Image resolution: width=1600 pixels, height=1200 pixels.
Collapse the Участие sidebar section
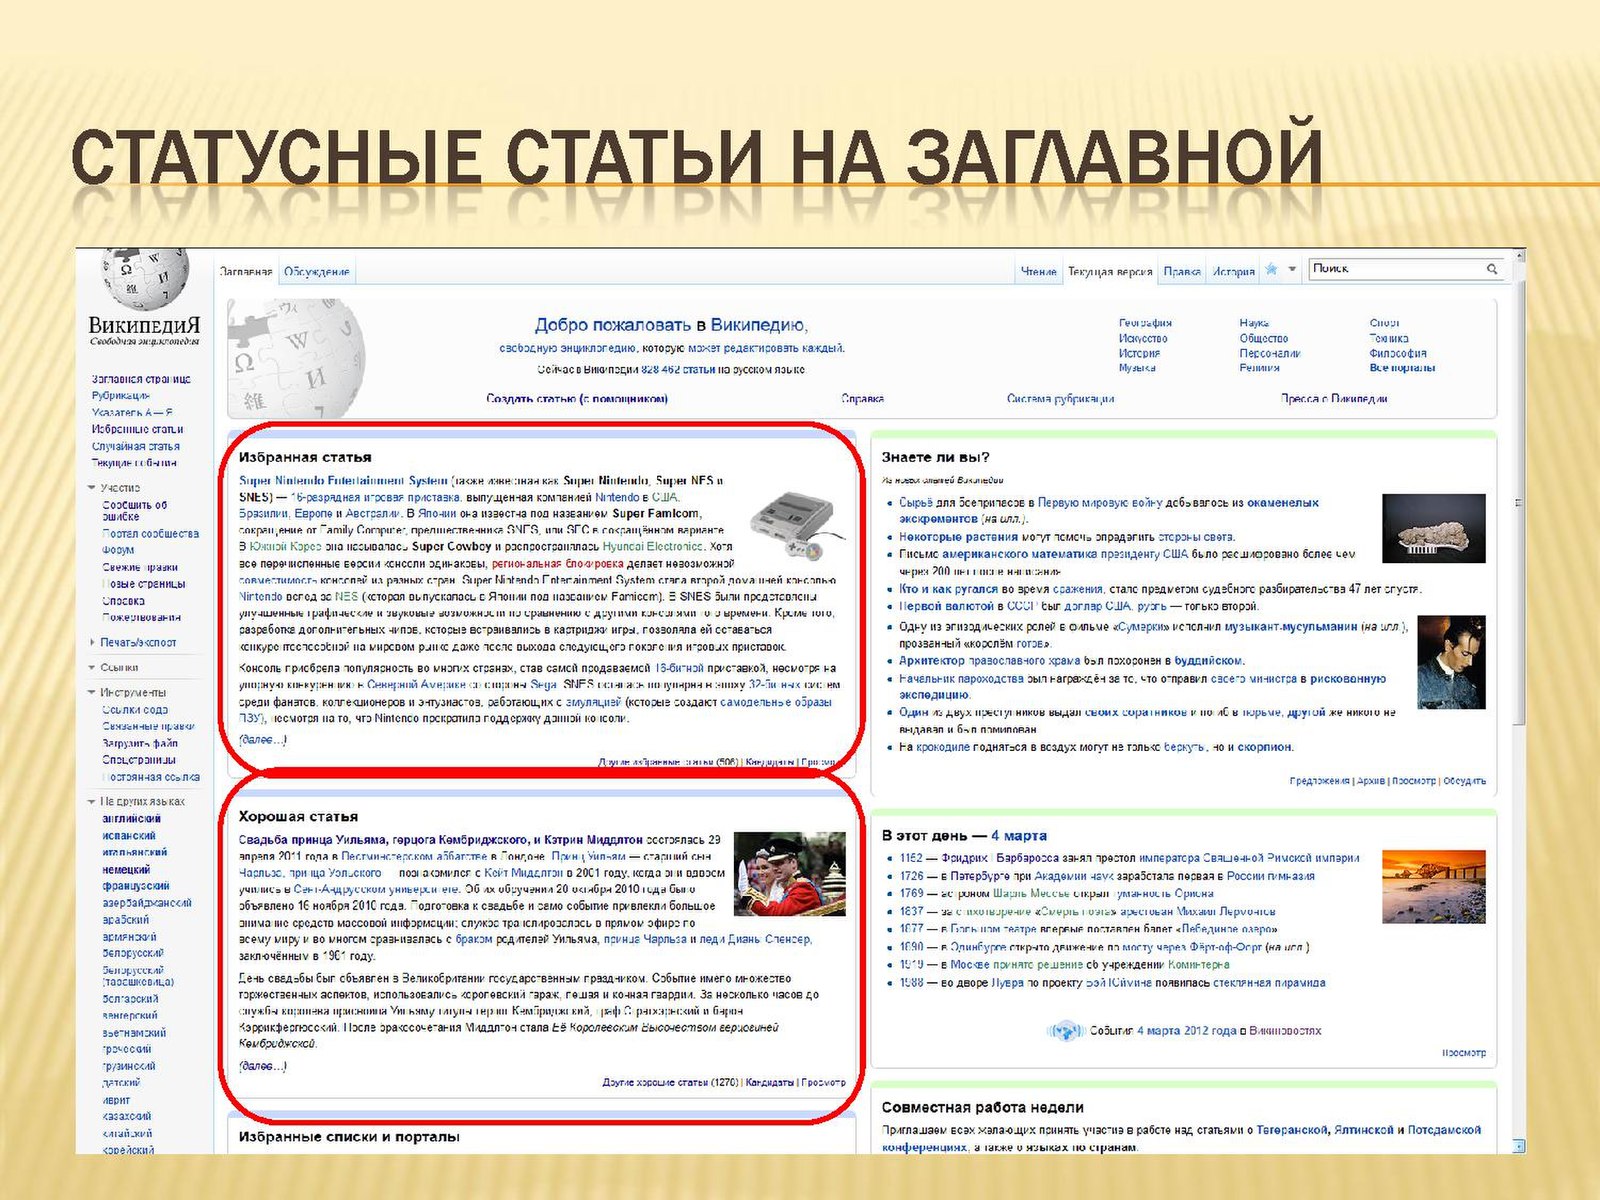click(92, 488)
